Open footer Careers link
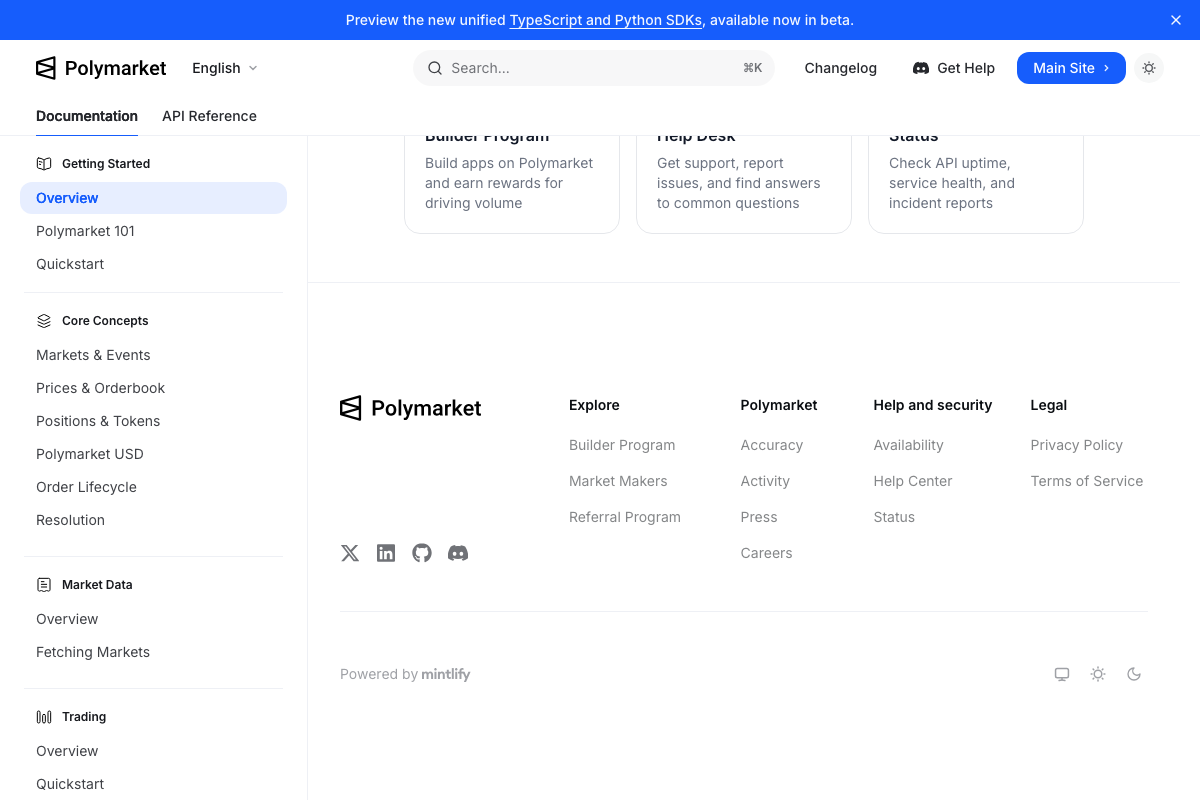The height and width of the screenshot is (800, 1200). 767,553
